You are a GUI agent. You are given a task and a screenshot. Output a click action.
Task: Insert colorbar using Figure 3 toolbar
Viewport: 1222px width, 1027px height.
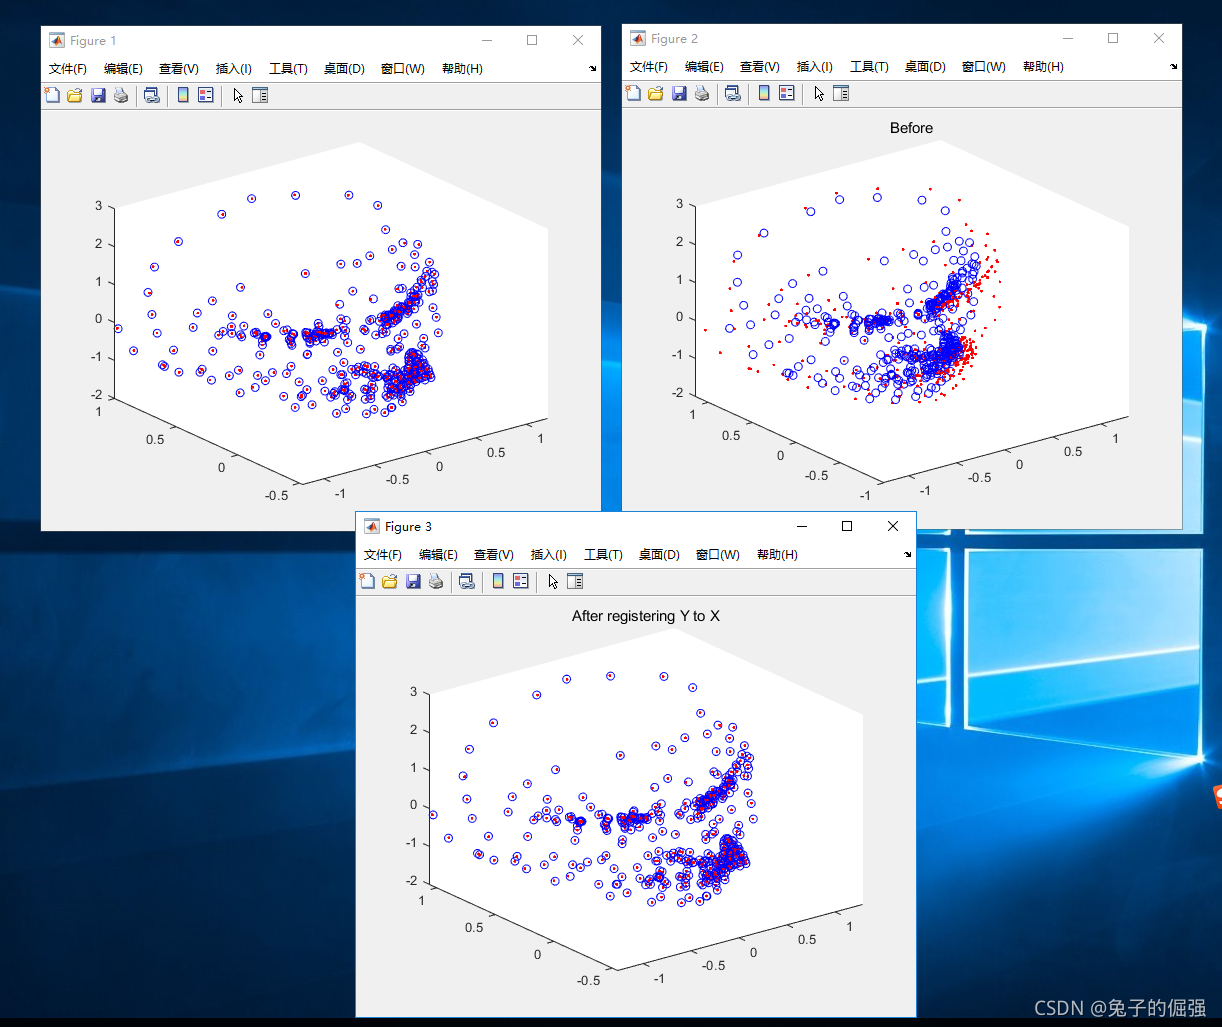[x=498, y=581]
